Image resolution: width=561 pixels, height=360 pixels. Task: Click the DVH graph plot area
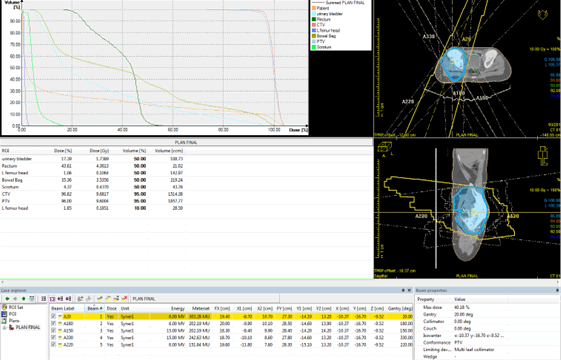click(x=165, y=67)
